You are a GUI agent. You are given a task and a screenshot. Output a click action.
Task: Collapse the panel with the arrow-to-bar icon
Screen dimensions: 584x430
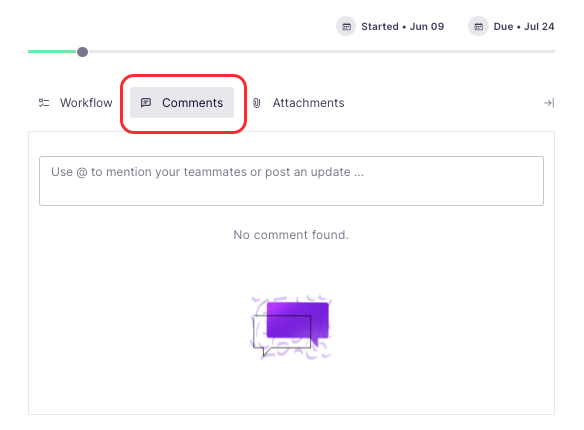click(x=549, y=103)
